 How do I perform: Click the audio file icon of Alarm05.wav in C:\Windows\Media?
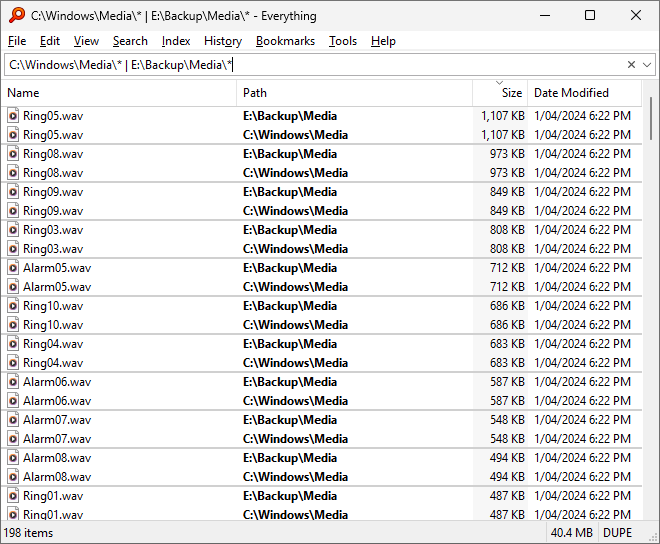(13, 287)
